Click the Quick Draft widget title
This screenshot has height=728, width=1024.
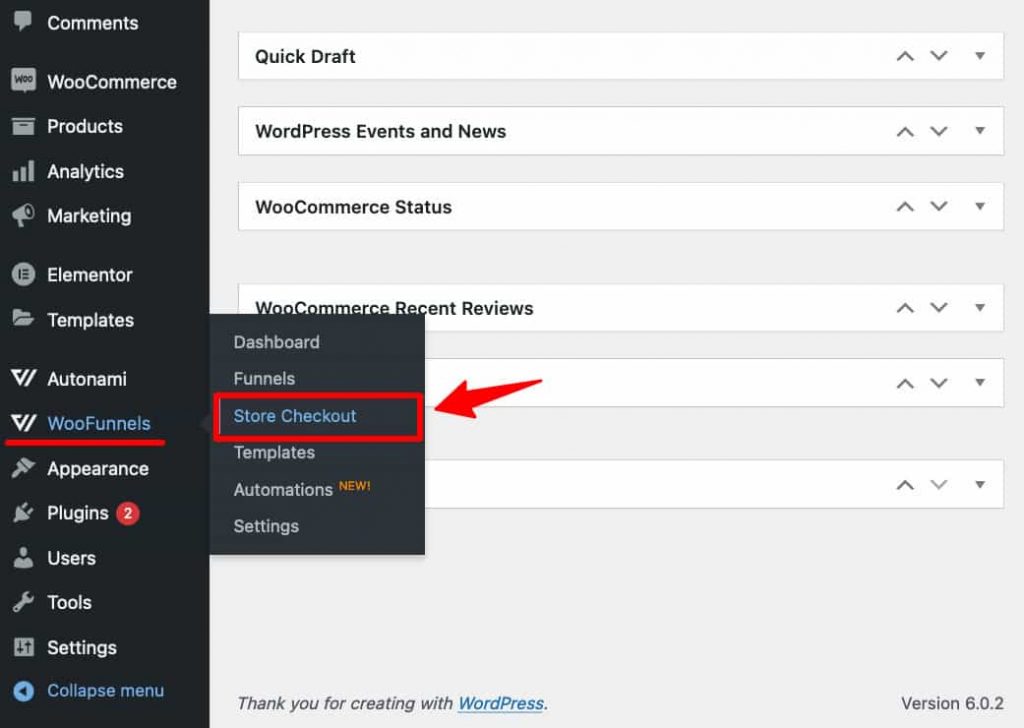(x=305, y=57)
